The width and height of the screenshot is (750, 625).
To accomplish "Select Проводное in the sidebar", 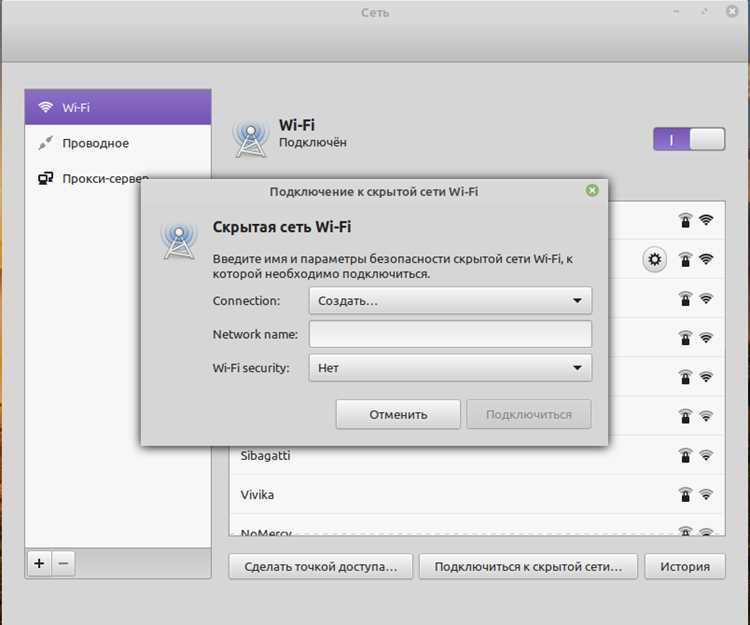I will 118,143.
